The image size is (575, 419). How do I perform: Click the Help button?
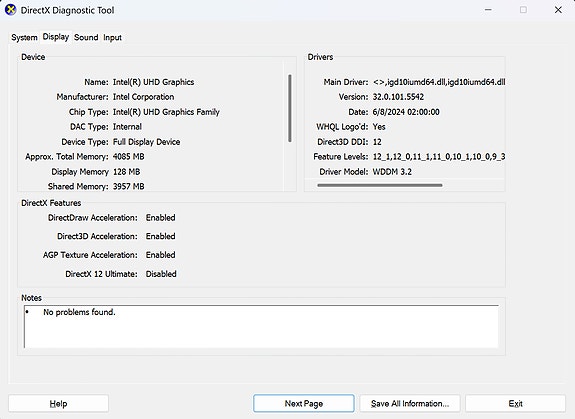pyautogui.click(x=58, y=404)
